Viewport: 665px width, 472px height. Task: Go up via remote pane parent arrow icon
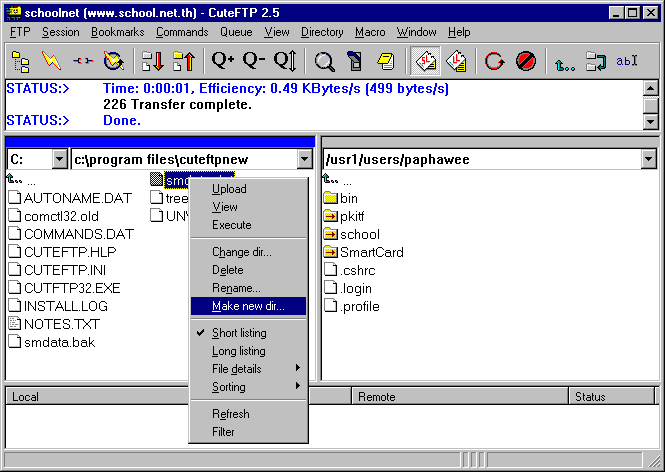[330, 180]
